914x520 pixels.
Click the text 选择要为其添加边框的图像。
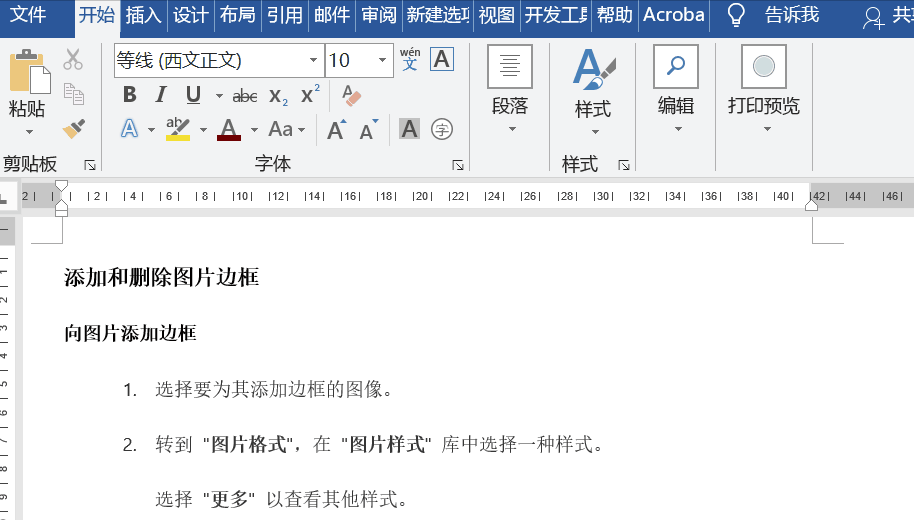click(x=275, y=389)
